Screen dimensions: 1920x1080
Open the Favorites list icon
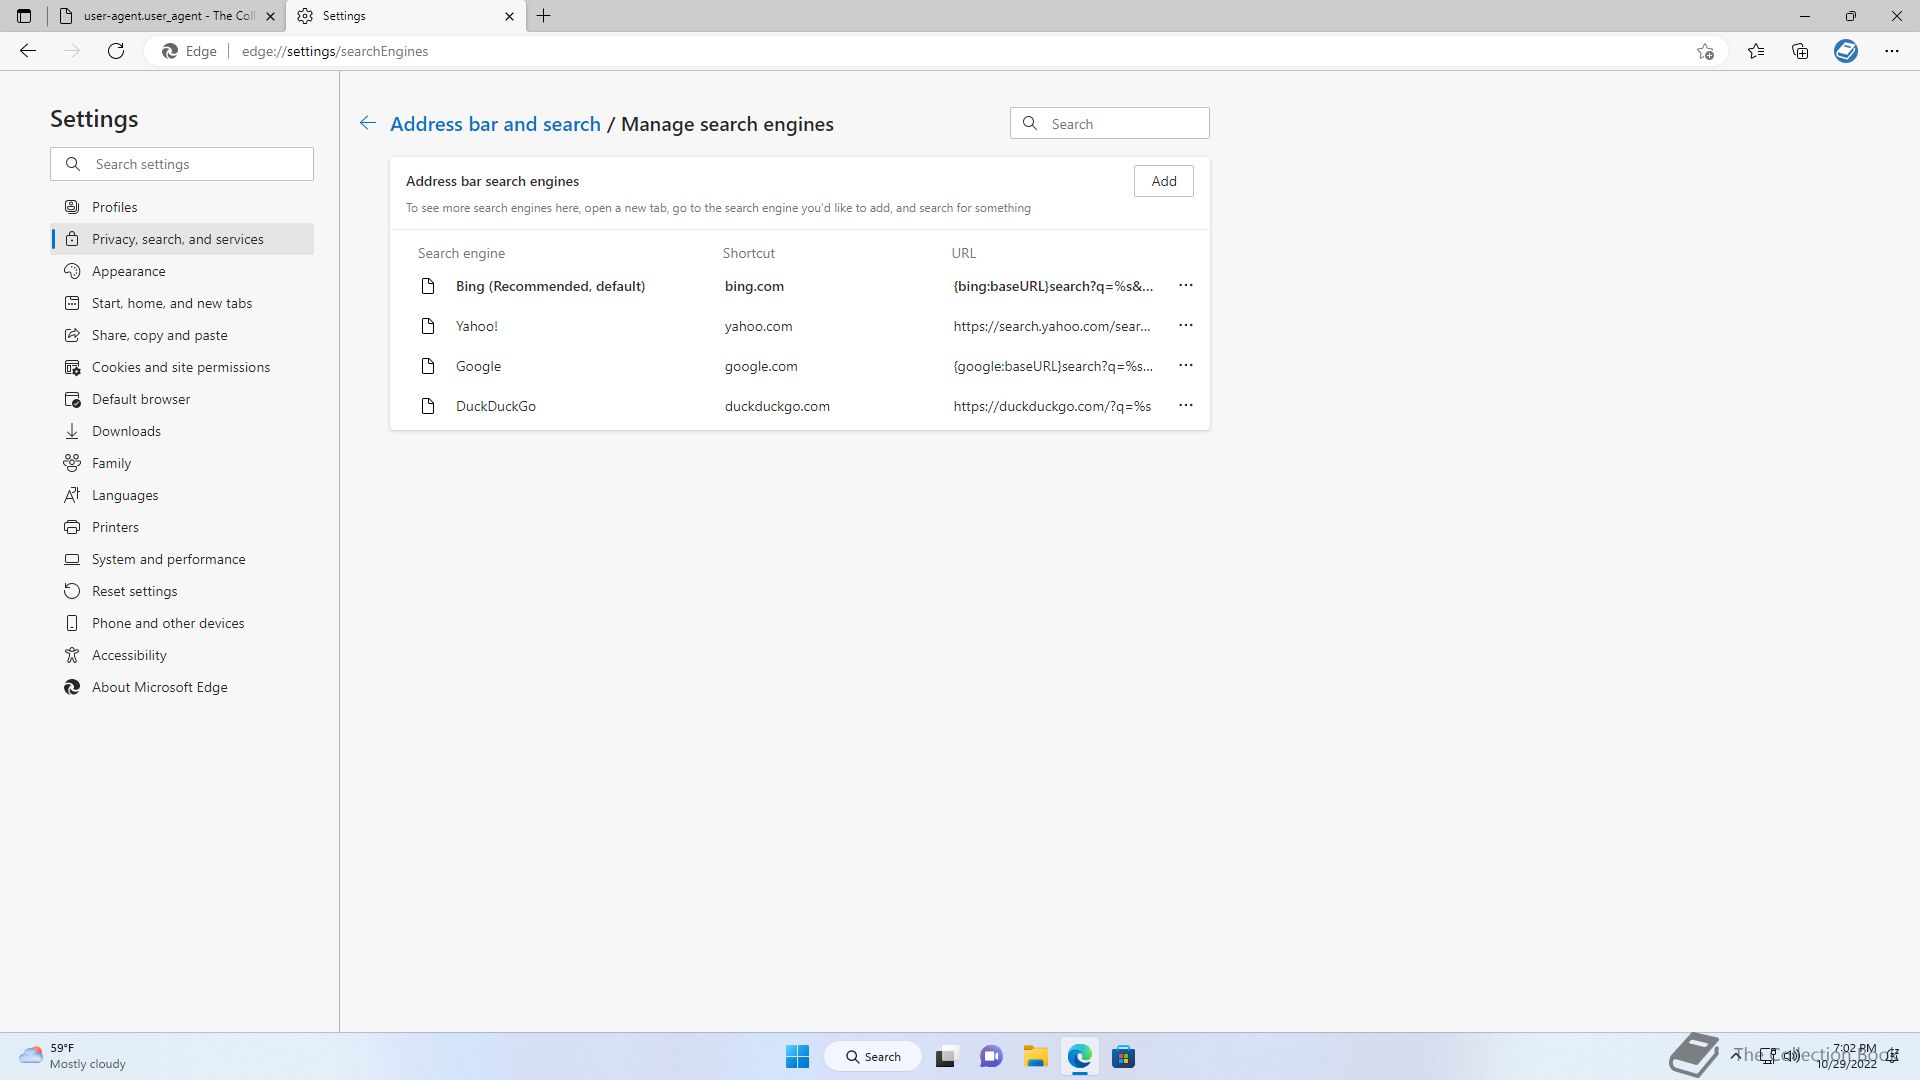tap(1756, 51)
